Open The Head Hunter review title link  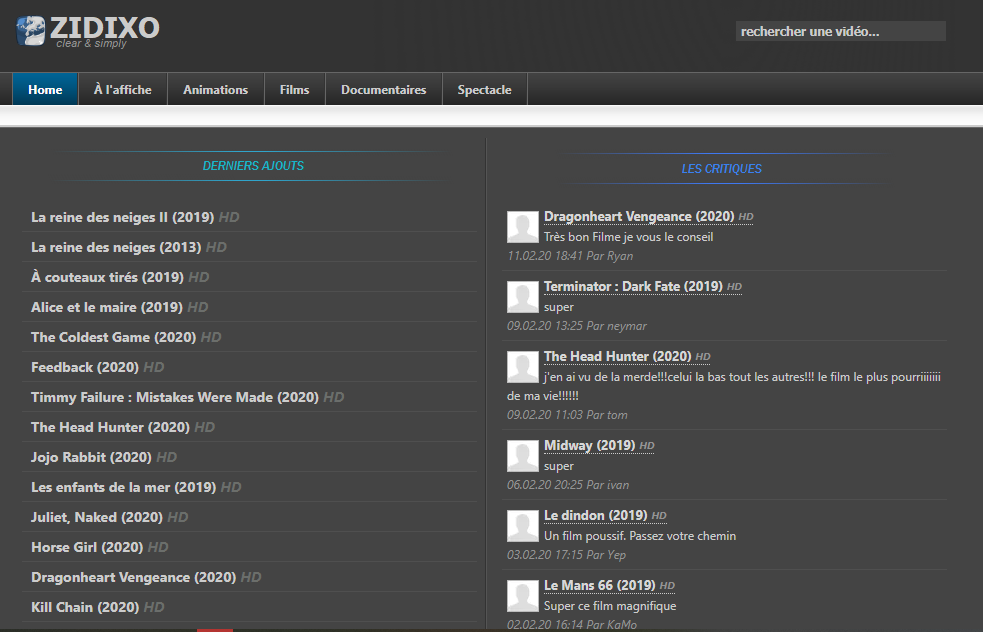[627, 357]
